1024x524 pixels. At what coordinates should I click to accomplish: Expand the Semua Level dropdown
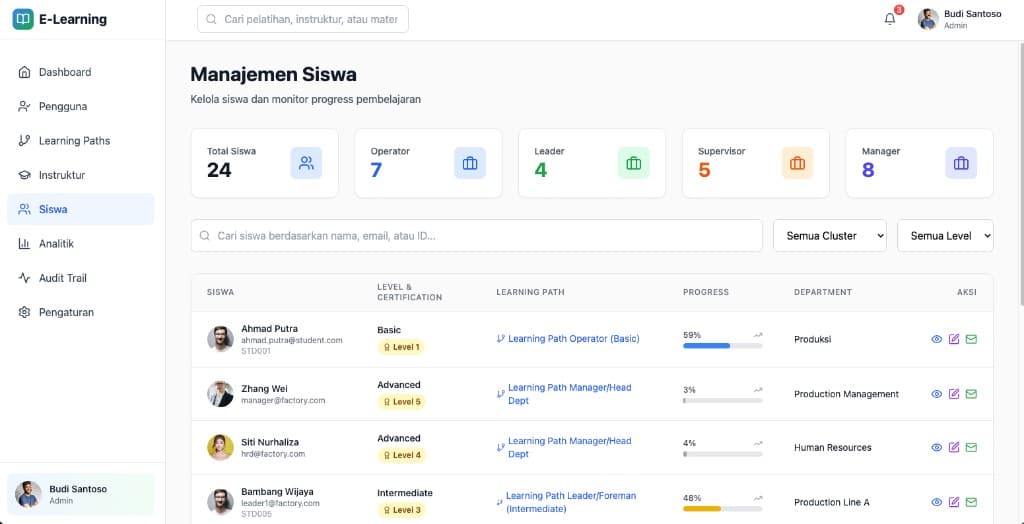pos(945,236)
